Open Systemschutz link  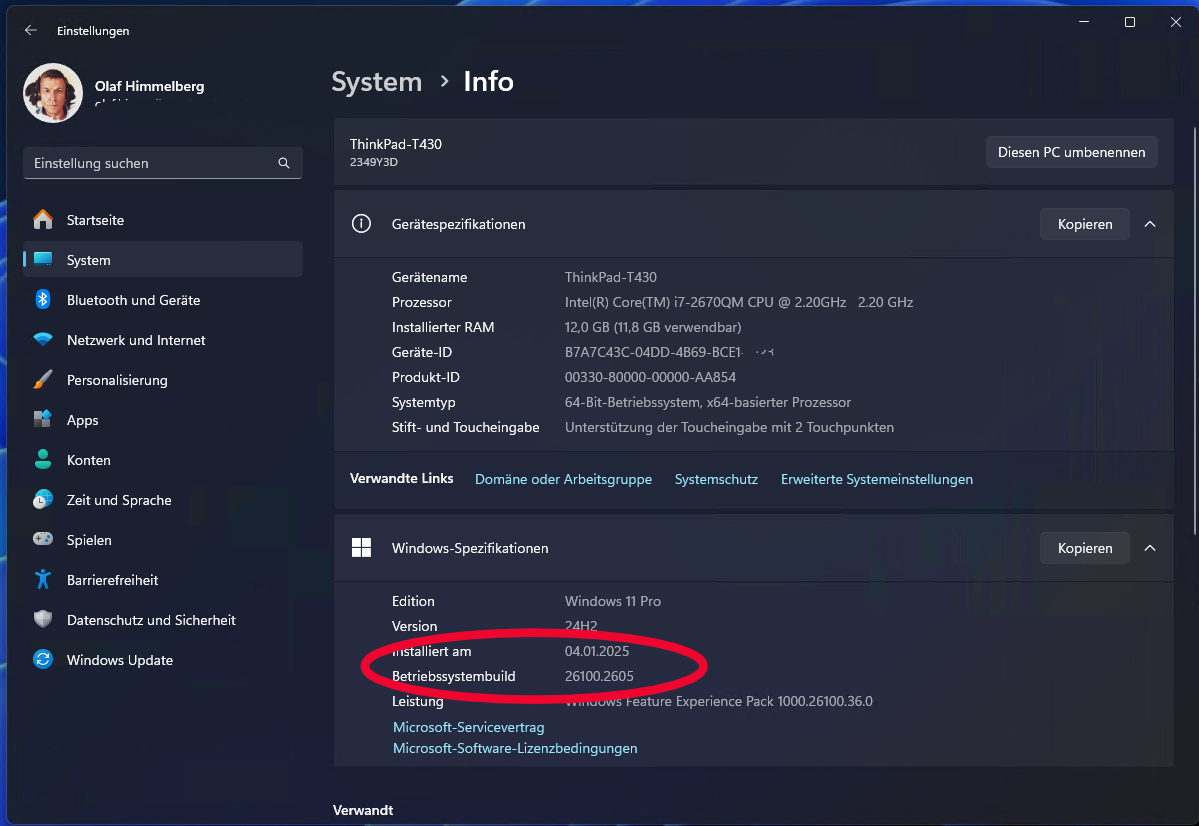[x=716, y=480]
